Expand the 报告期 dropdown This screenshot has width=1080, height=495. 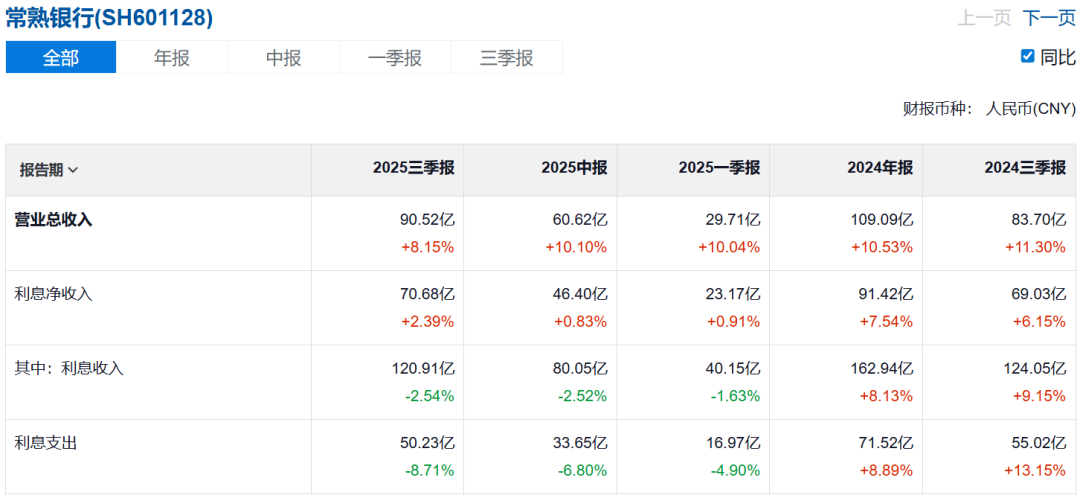tap(49, 170)
